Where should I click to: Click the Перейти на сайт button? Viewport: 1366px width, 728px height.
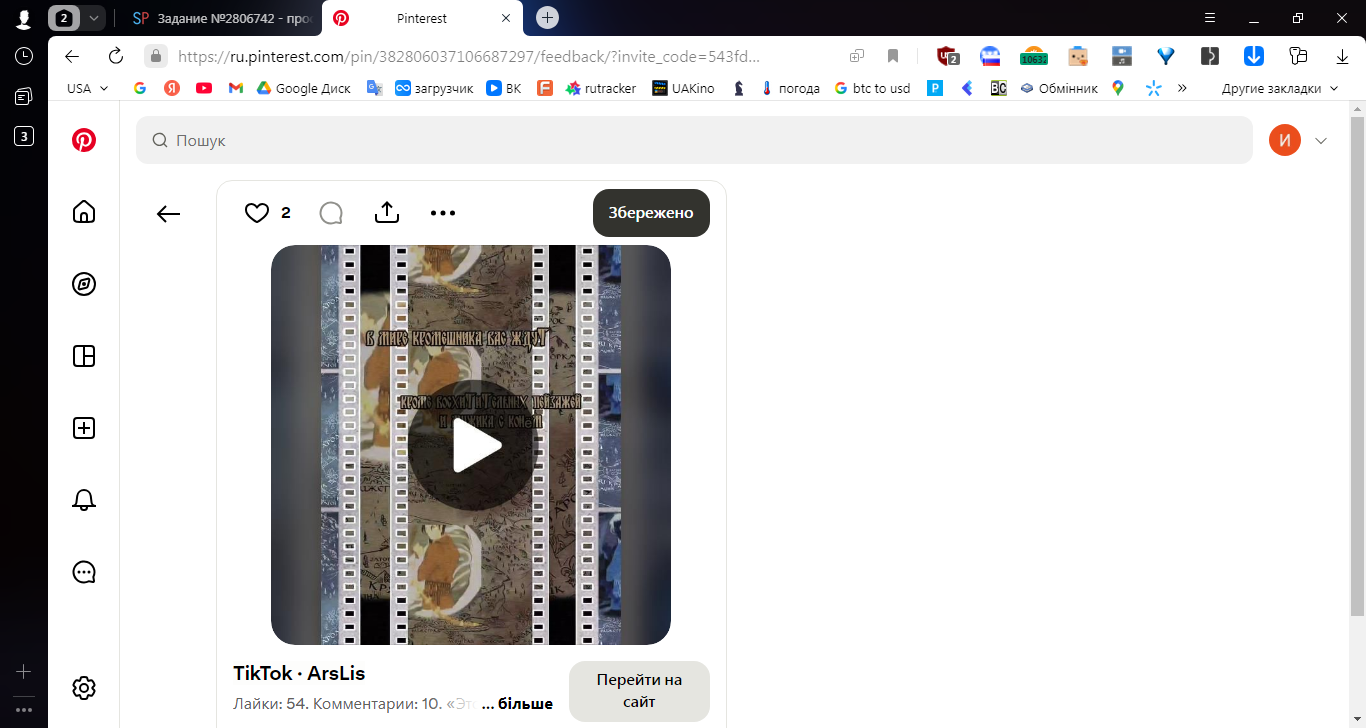(x=639, y=691)
